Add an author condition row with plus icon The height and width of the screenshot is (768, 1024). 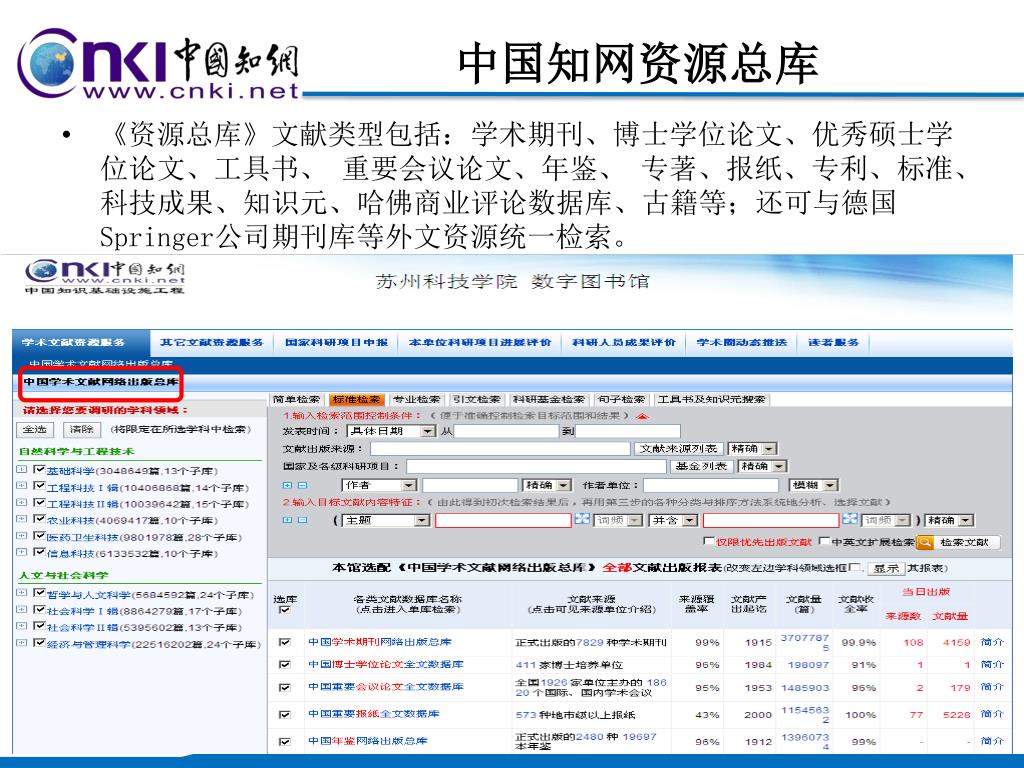[287, 485]
